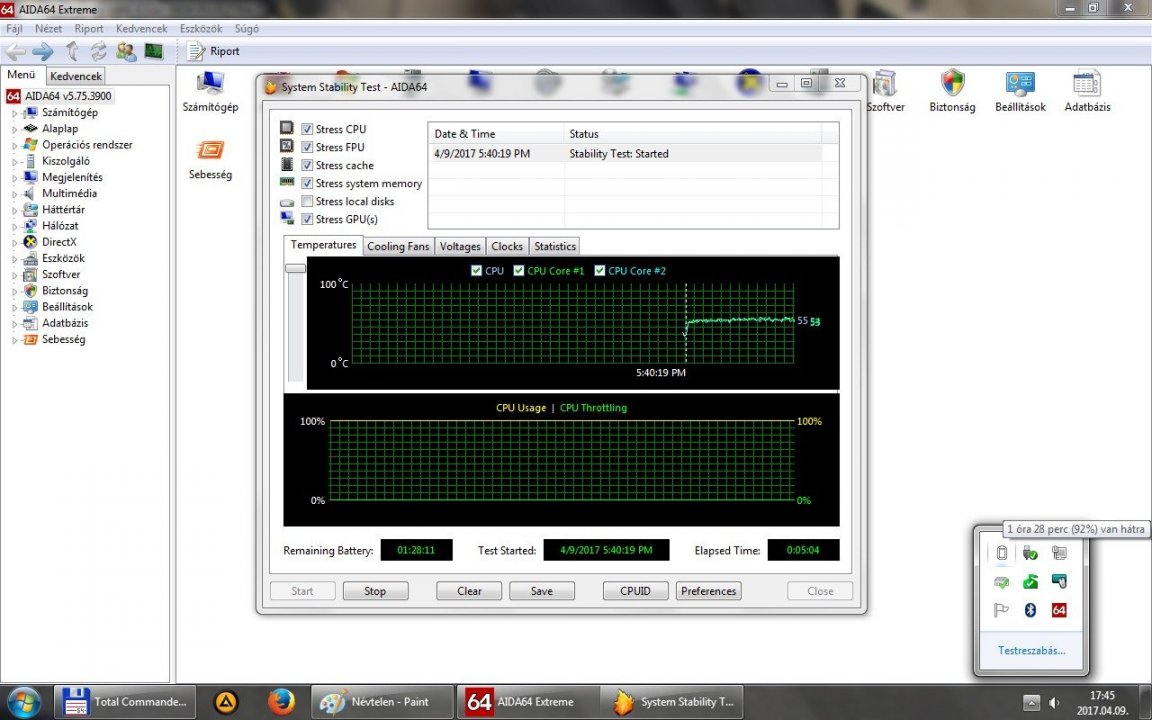Show hidden tray icons arrow
1152x720 pixels.
point(1032,702)
